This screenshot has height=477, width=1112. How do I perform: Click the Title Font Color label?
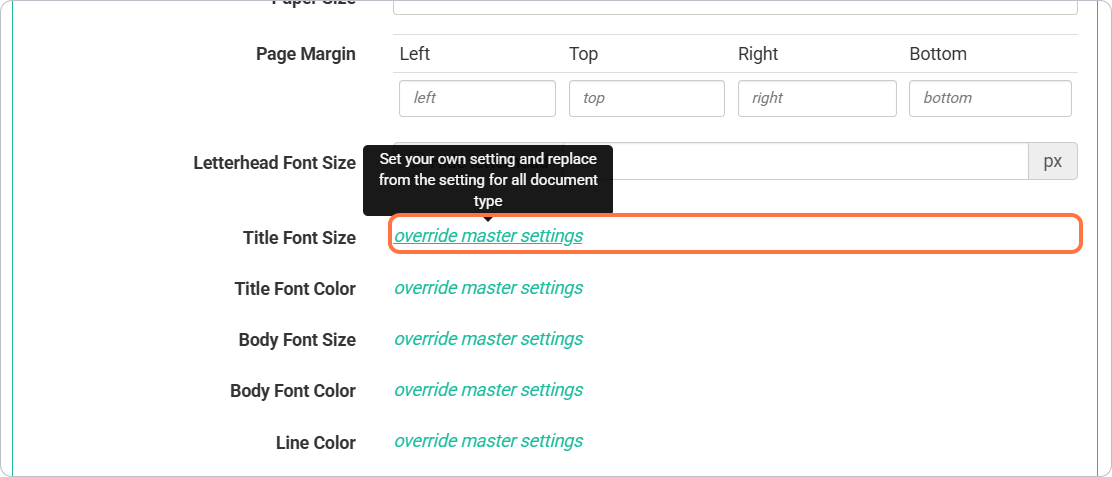click(295, 289)
